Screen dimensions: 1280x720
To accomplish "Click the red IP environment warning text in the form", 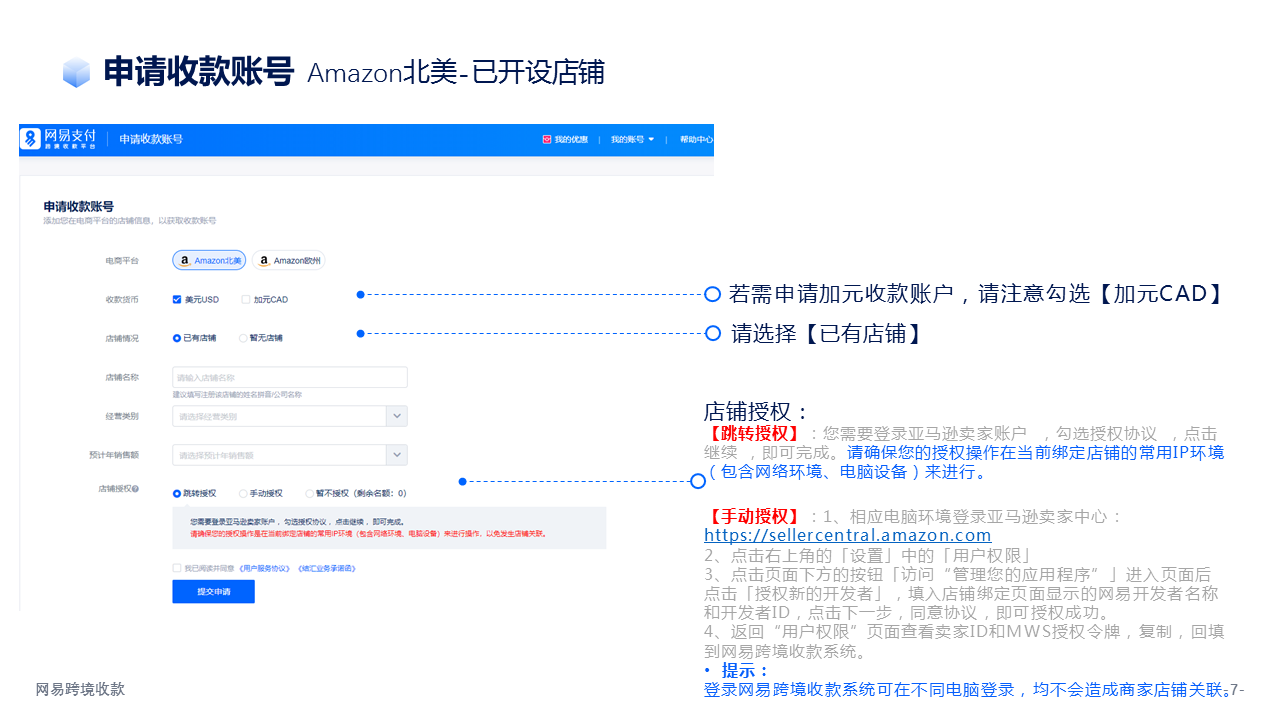I will pyautogui.click(x=368, y=534).
